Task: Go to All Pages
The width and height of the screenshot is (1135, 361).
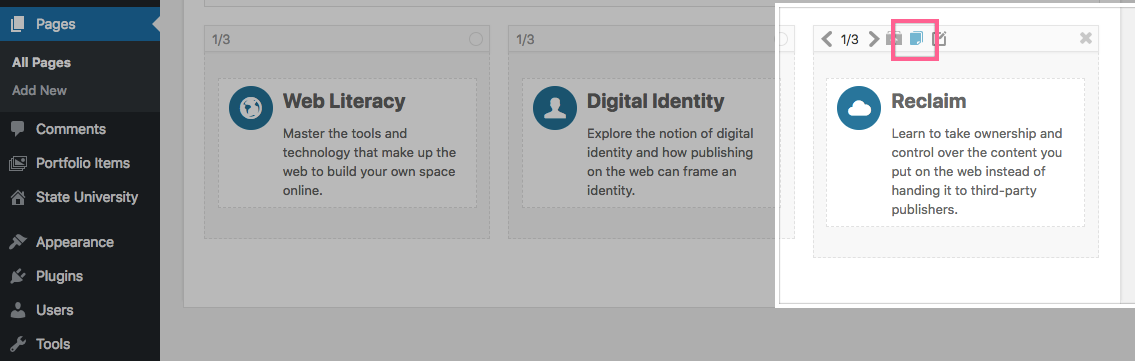Action: pos(41,63)
